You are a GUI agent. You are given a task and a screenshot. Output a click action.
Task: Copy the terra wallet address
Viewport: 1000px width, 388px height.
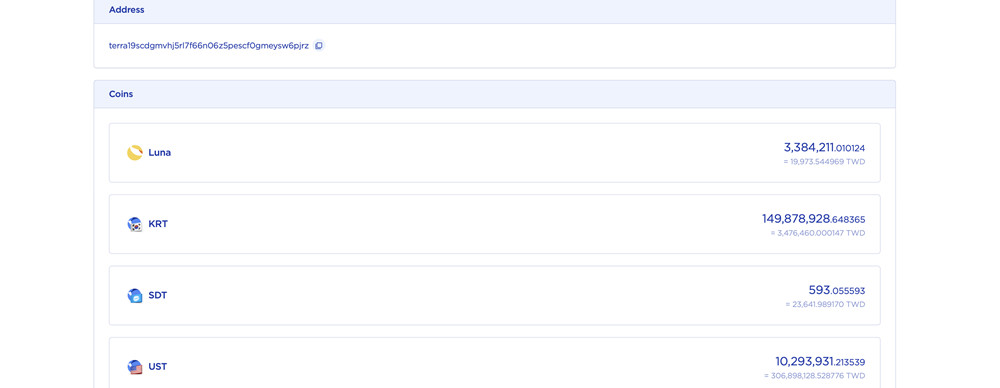[x=319, y=45]
